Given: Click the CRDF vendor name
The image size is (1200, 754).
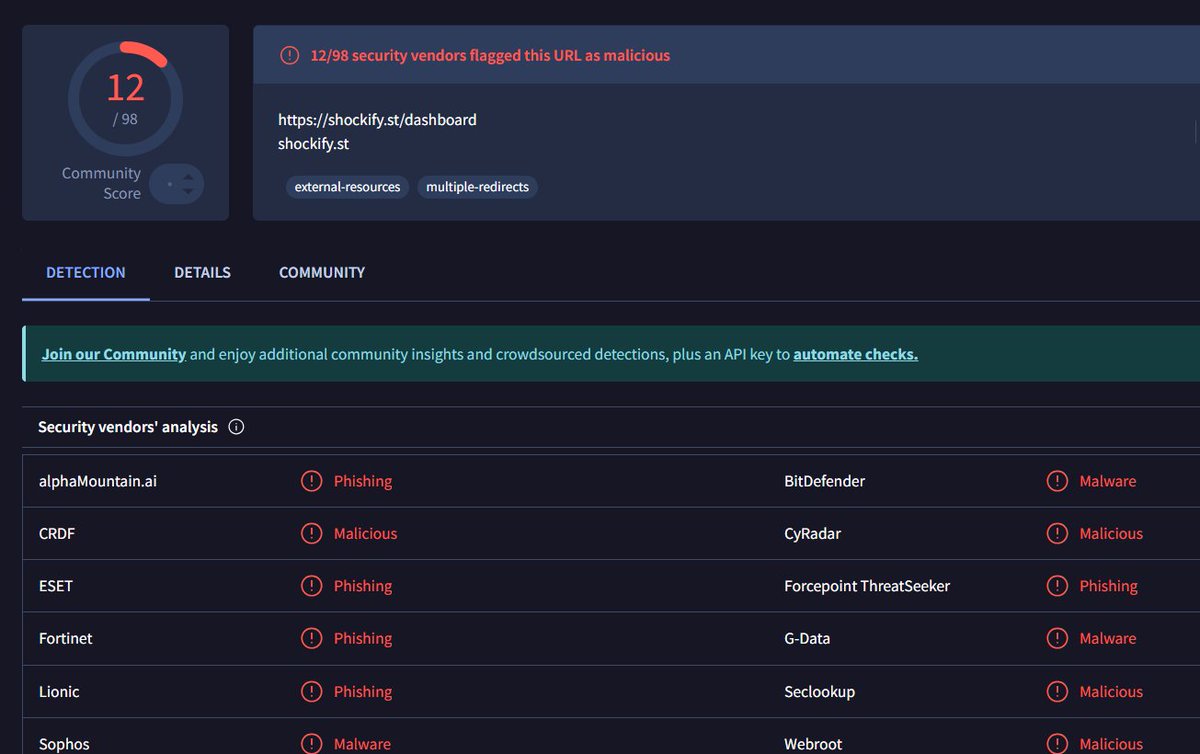Looking at the screenshot, I should pyautogui.click(x=57, y=533).
